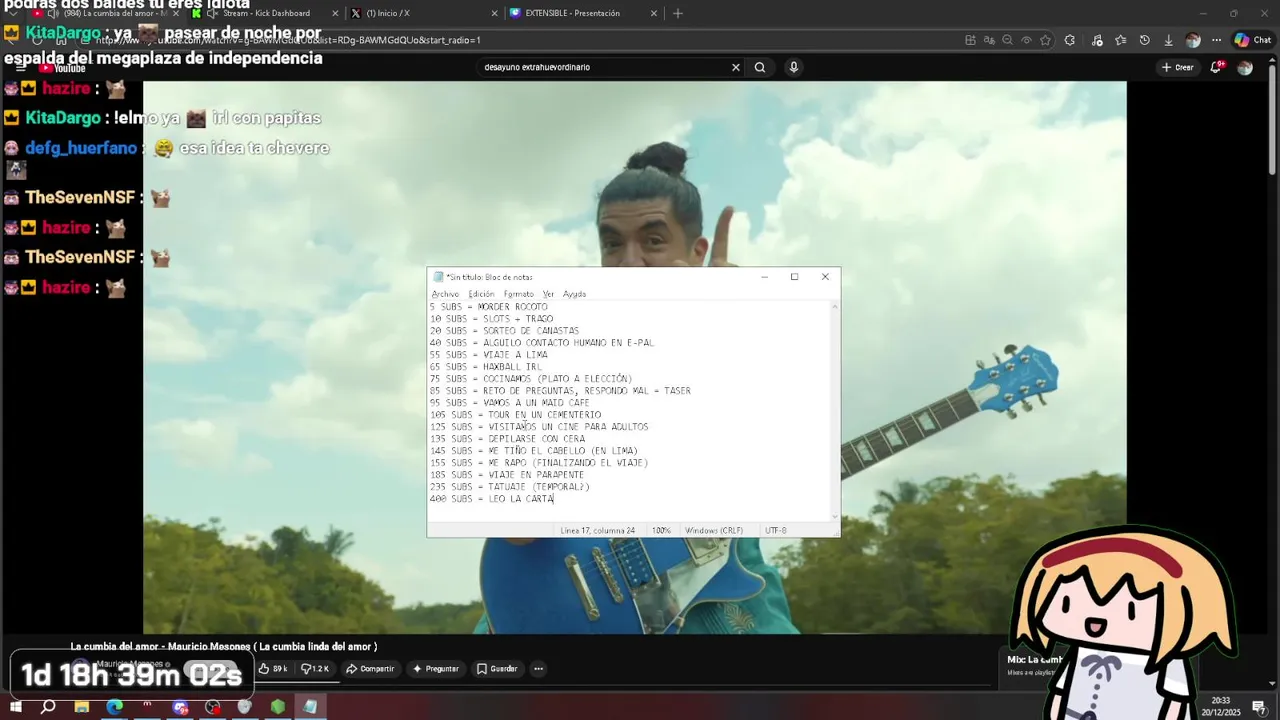Open the Archivo menu in Notepad
The height and width of the screenshot is (720, 1280).
[445, 294]
